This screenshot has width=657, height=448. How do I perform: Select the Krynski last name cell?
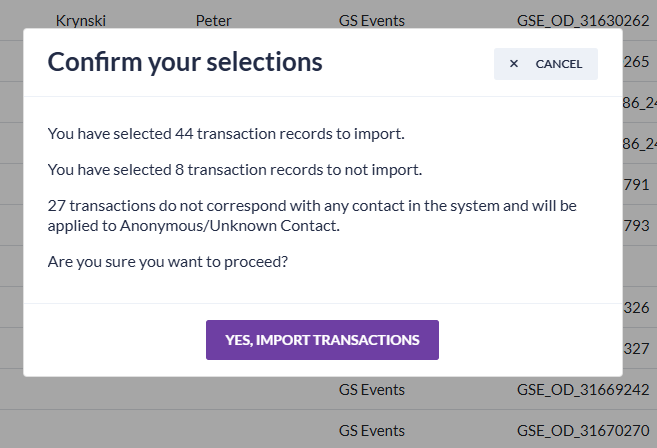(82, 19)
